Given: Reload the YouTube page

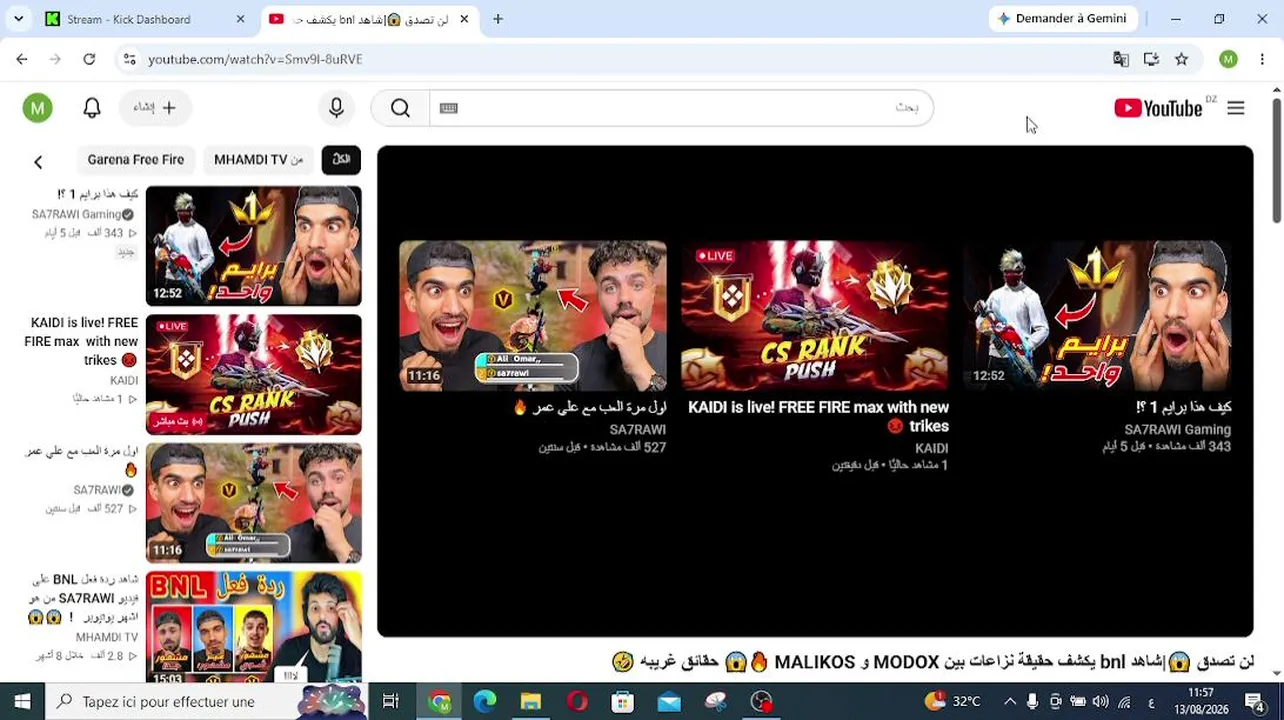Looking at the screenshot, I should [x=89, y=59].
